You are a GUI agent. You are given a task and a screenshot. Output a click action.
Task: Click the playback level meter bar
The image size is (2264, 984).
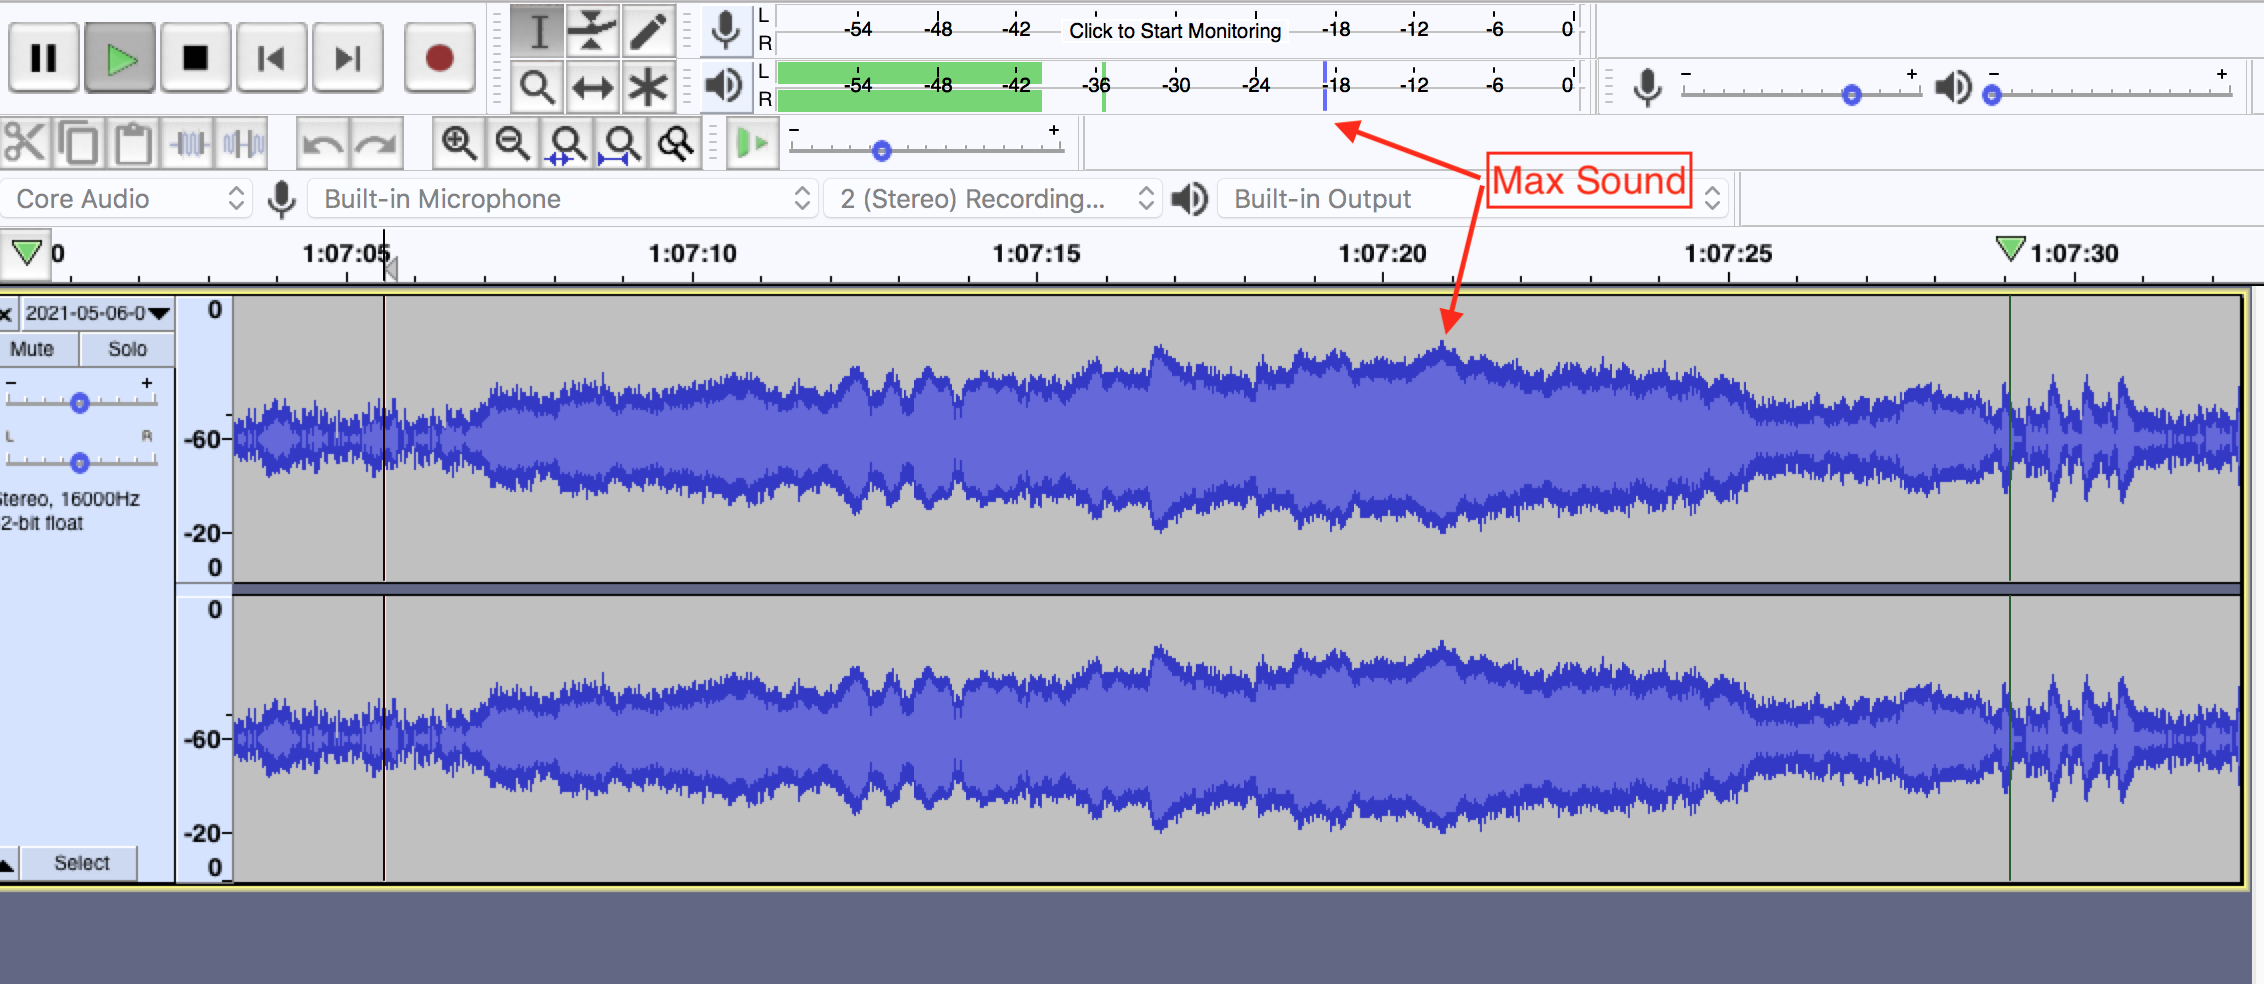pos(1177,86)
